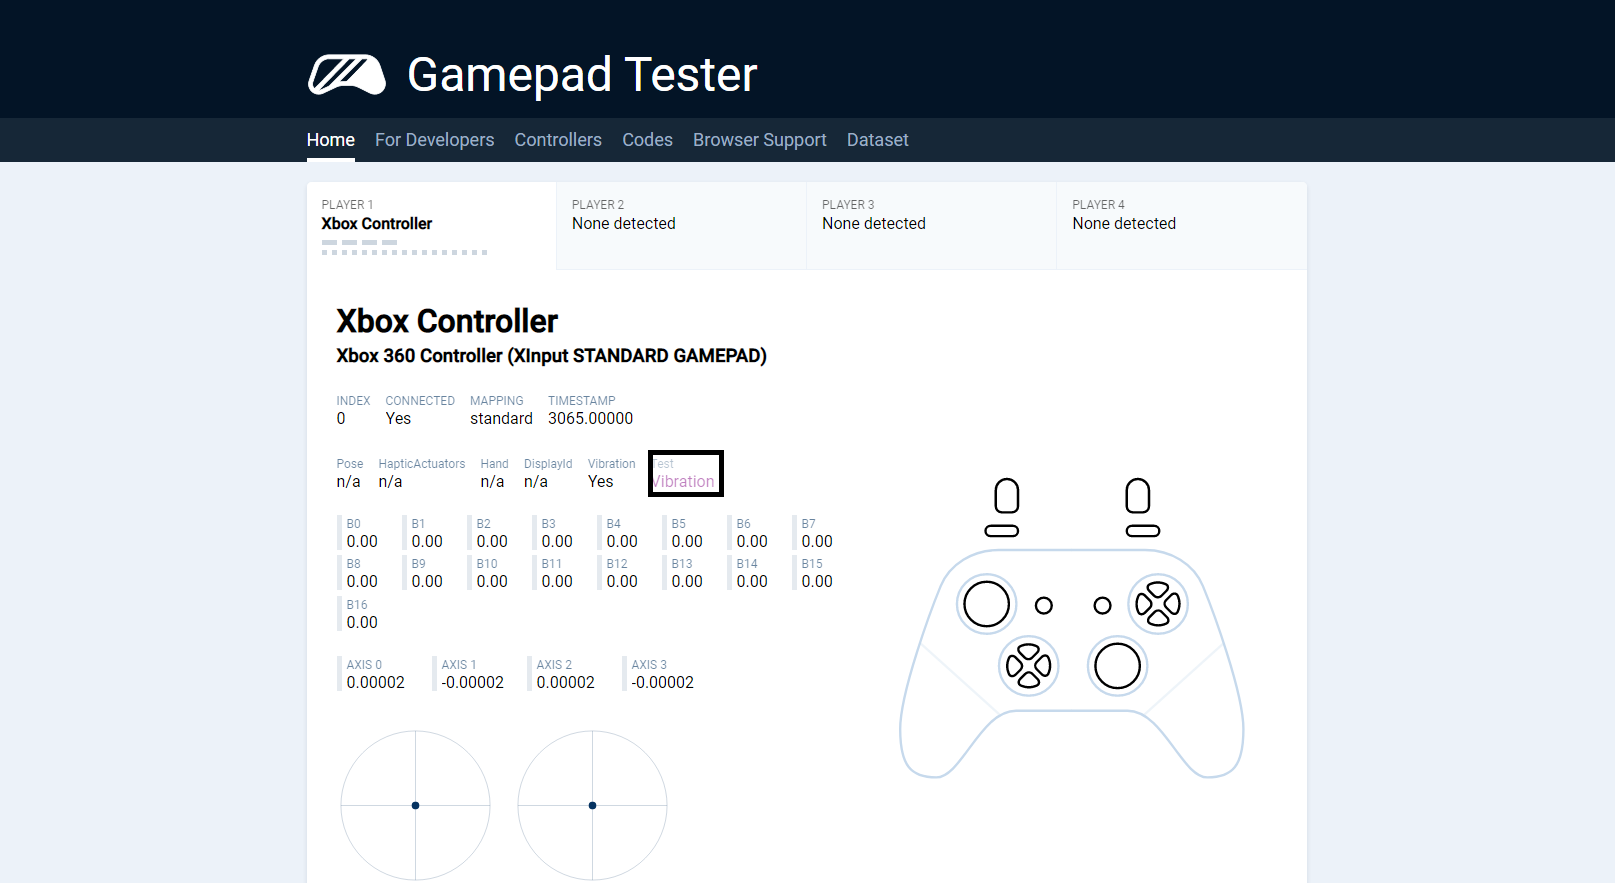This screenshot has height=883, width=1615.
Task: Click the B13 button value
Action: [687, 582]
